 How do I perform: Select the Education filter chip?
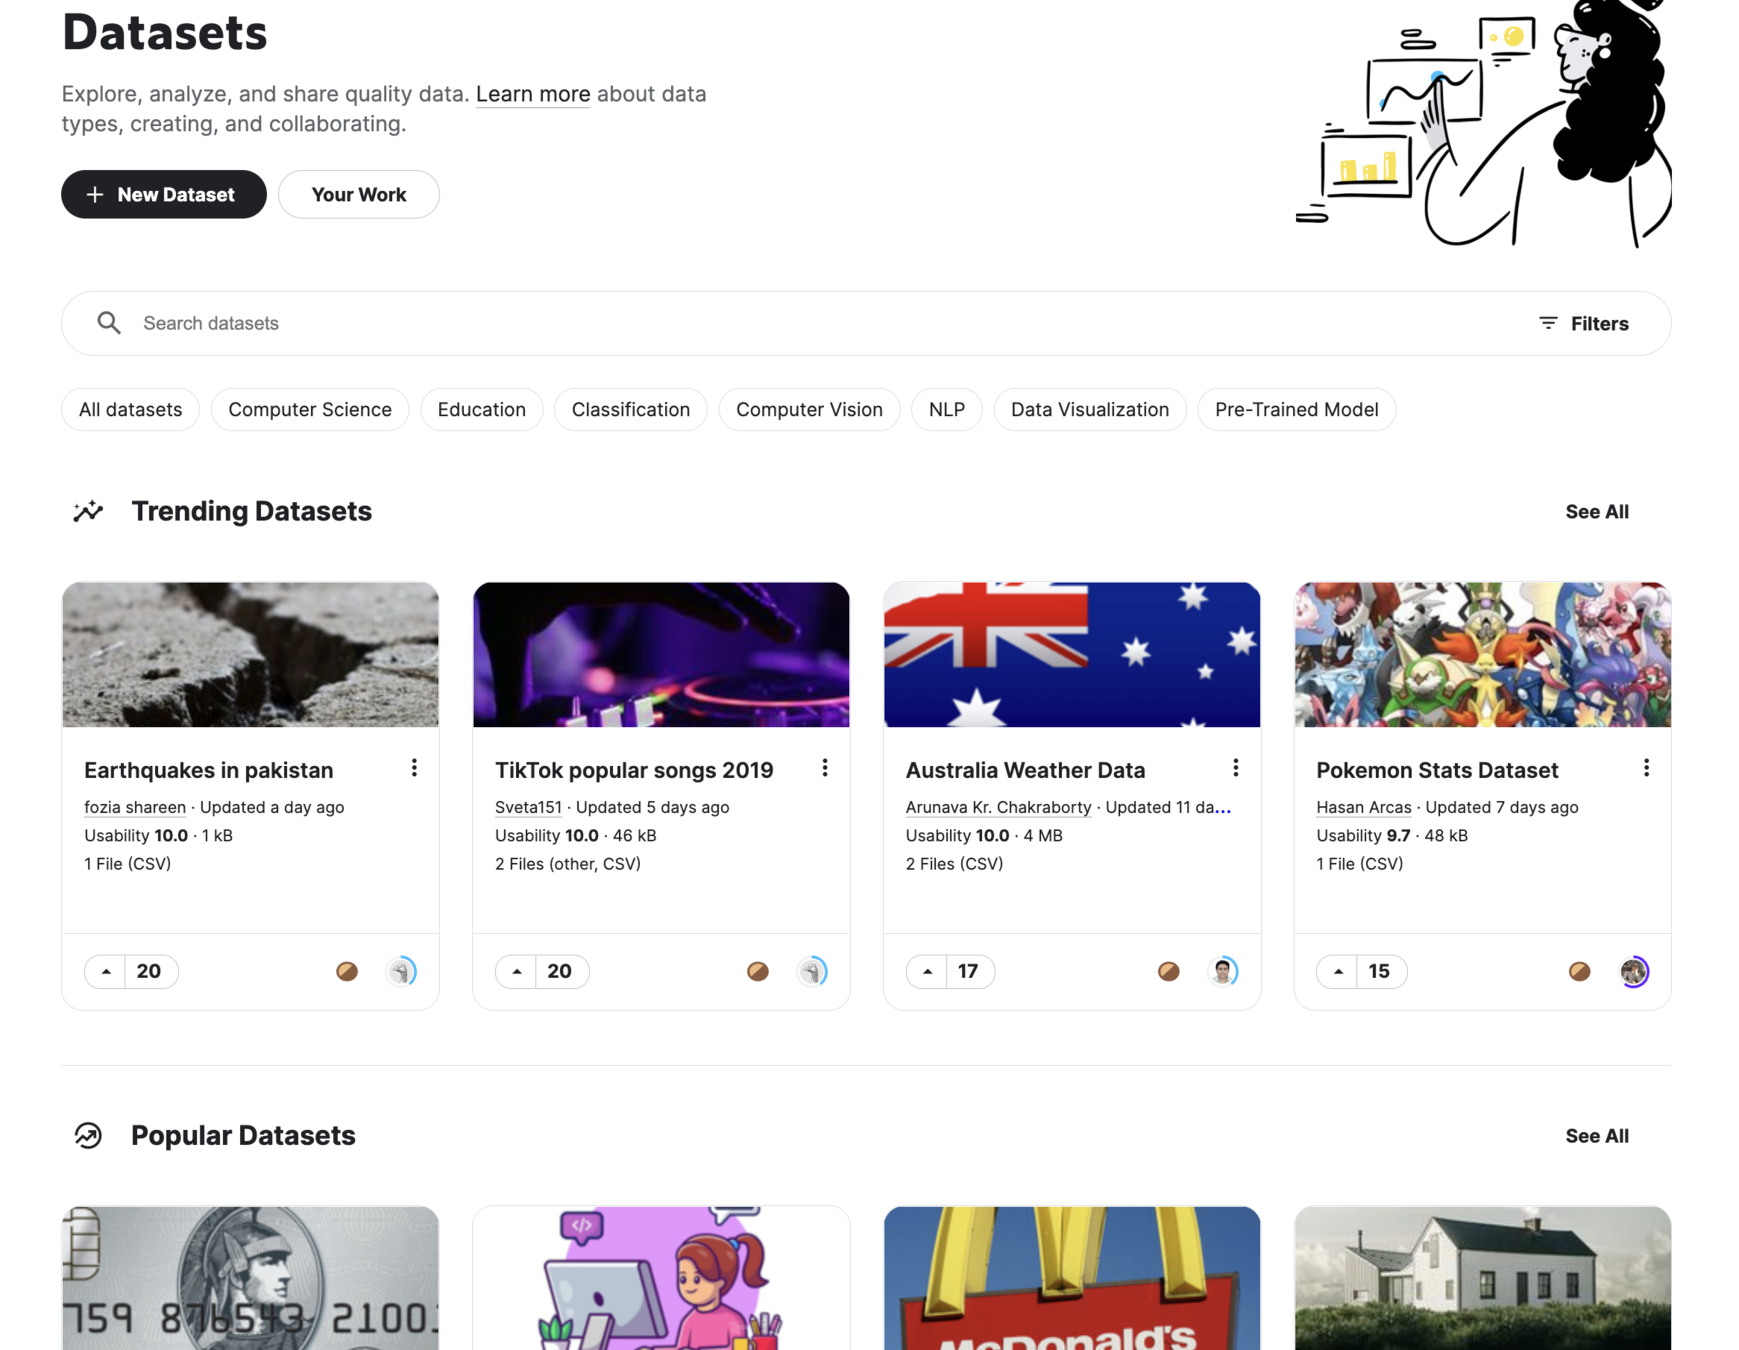[x=482, y=409]
